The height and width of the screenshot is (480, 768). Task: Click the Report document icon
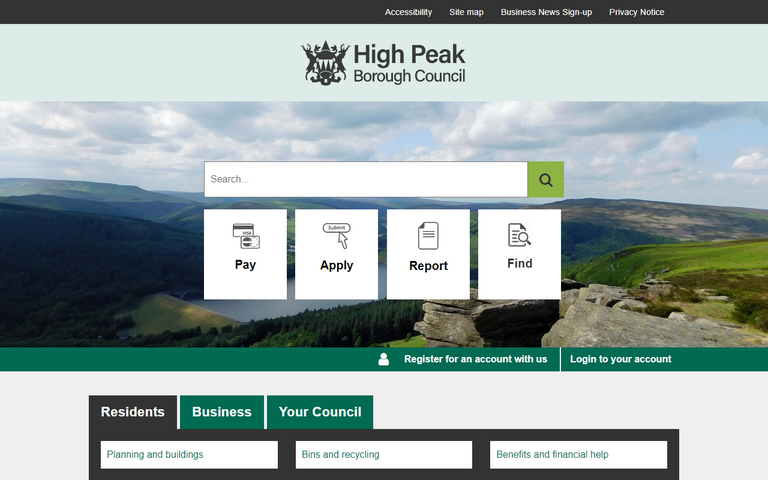tap(428, 237)
